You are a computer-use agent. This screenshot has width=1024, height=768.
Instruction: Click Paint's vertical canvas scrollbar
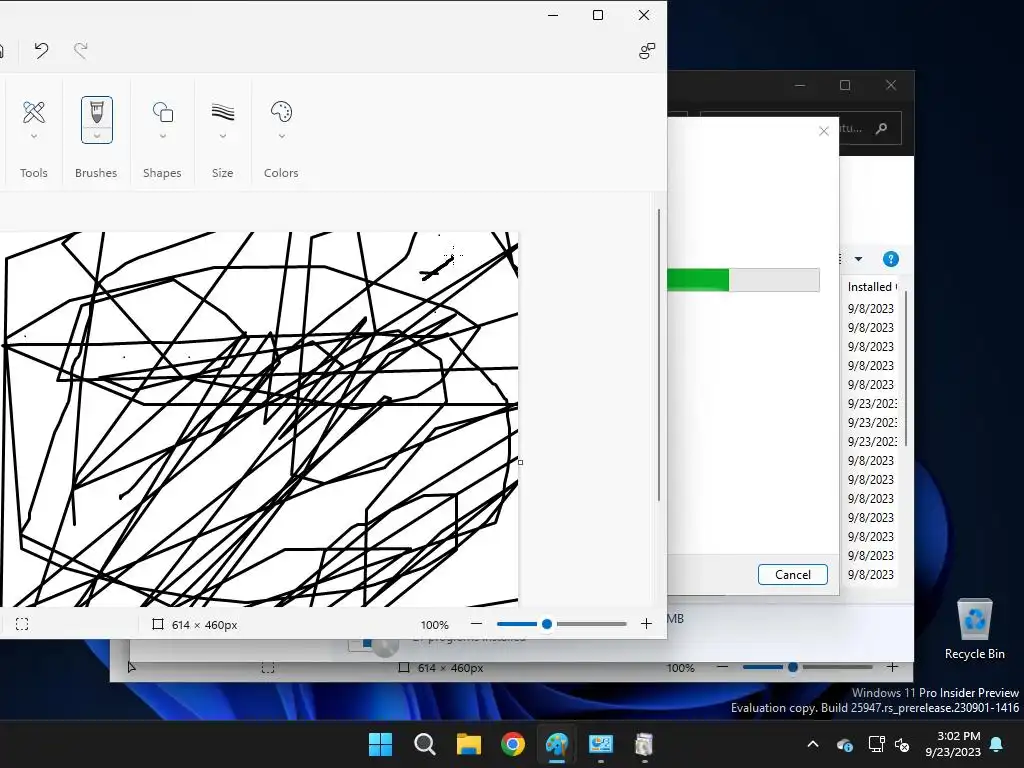[x=659, y=355]
